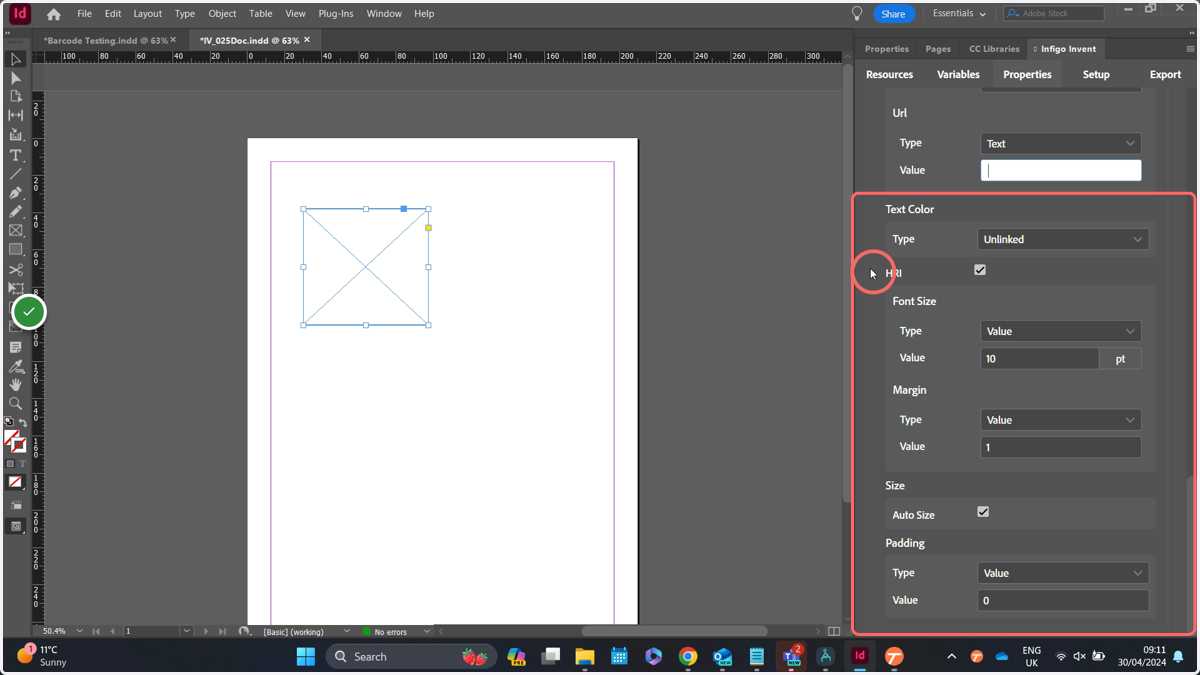Select the Pencil tool
This screenshot has width=1200, height=675.
tap(16, 212)
